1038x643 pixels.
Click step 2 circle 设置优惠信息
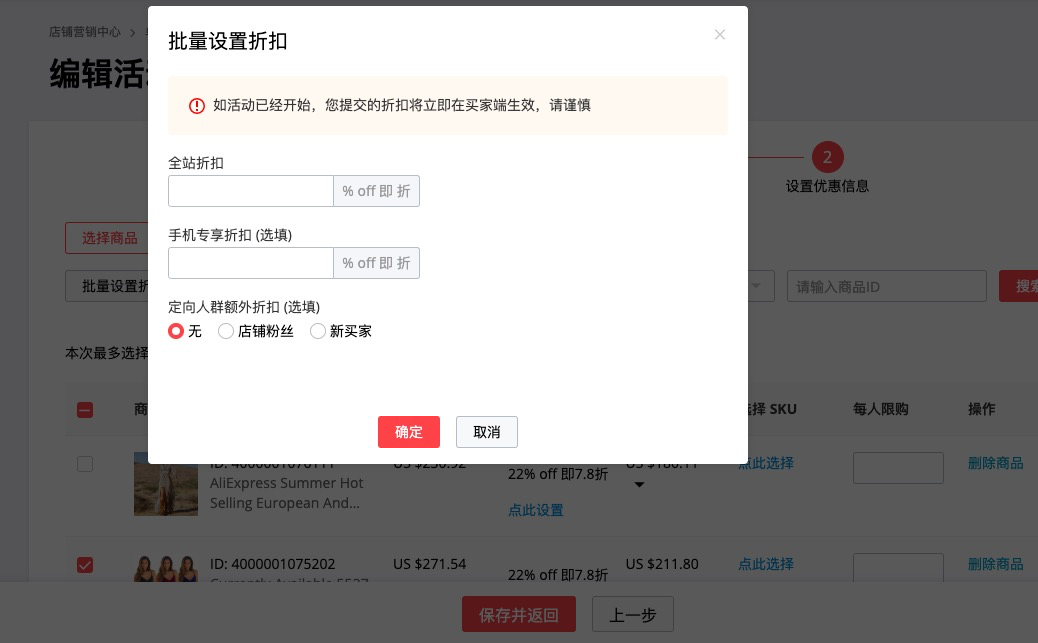pyautogui.click(x=827, y=158)
